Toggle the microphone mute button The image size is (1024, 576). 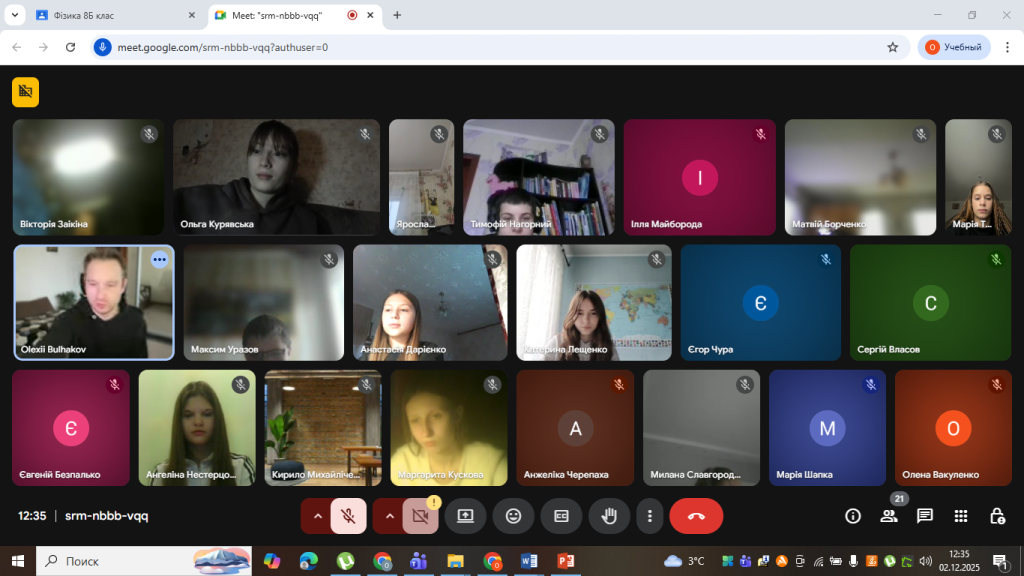[348, 516]
